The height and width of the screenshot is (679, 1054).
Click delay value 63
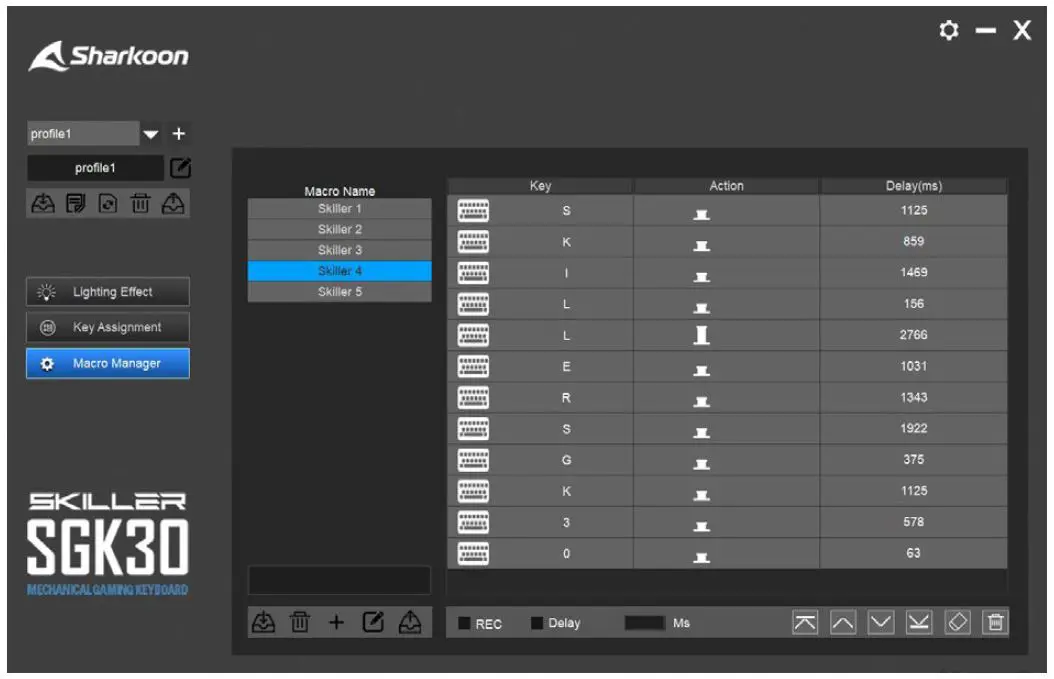click(x=913, y=553)
